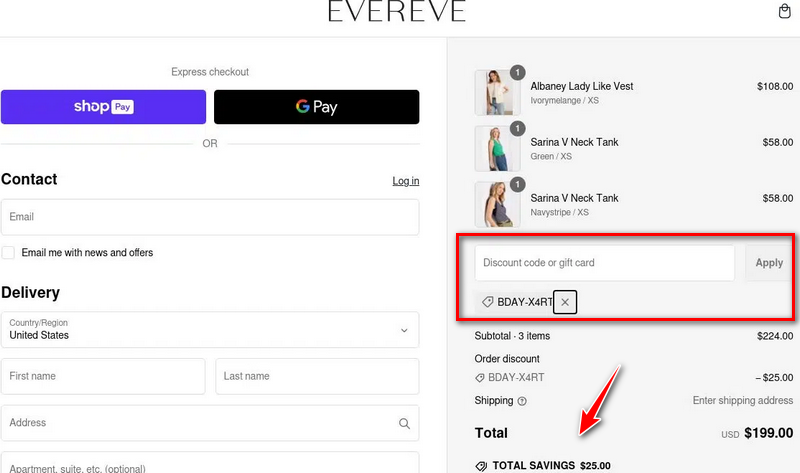Screen dimensions: 800x473
Task: Enable Email me with news and offers
Action: 9,253
